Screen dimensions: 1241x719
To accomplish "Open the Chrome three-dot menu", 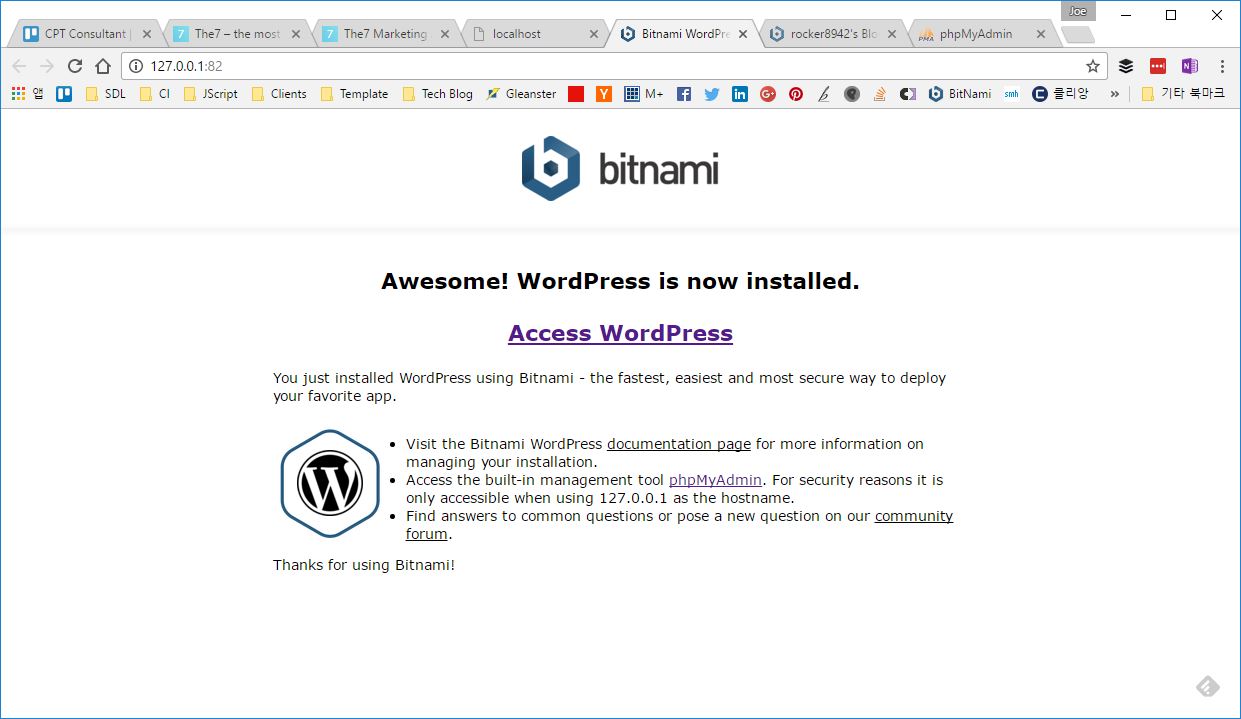I will point(1222,66).
